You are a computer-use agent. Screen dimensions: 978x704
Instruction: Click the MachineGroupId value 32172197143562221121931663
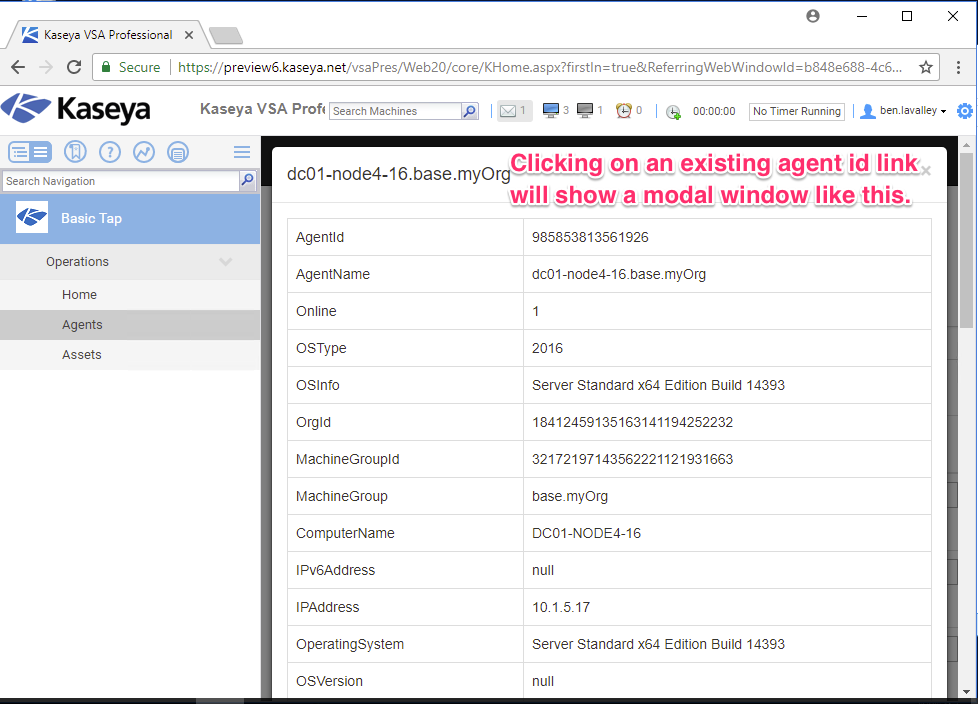click(632, 459)
